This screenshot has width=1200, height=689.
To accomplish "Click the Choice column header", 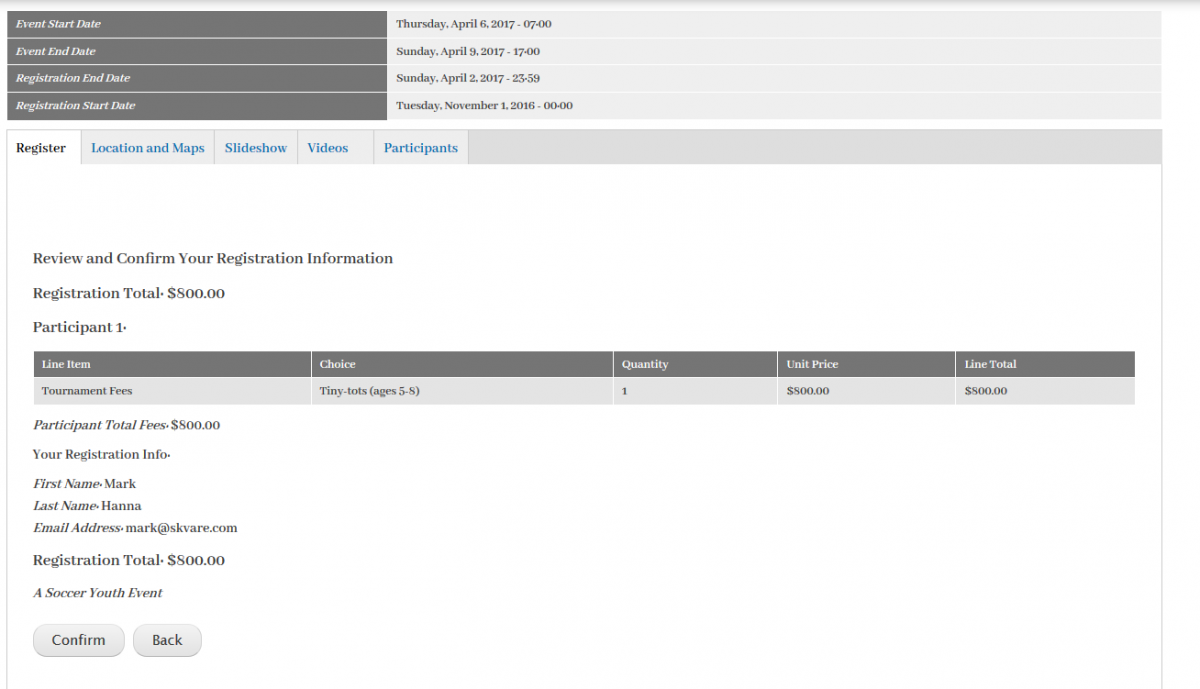I will click(x=337, y=364).
